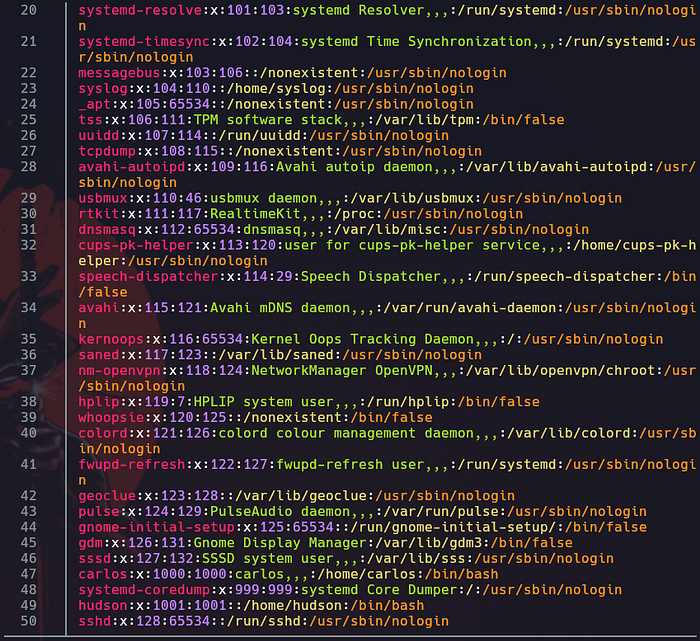Click the '/bin/false' shell on tss line
This screenshot has height=641, width=700.
[523, 120]
